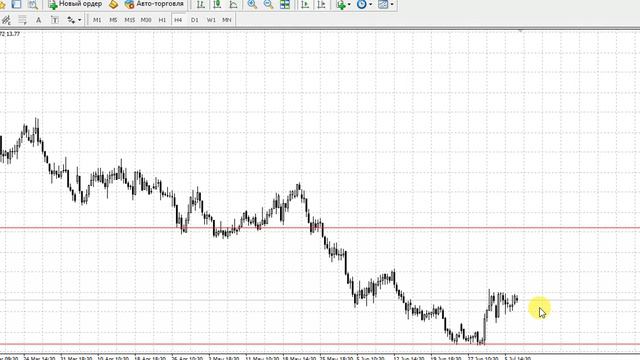Open the indicators list icon
The image size is (640, 360).
point(340,4)
